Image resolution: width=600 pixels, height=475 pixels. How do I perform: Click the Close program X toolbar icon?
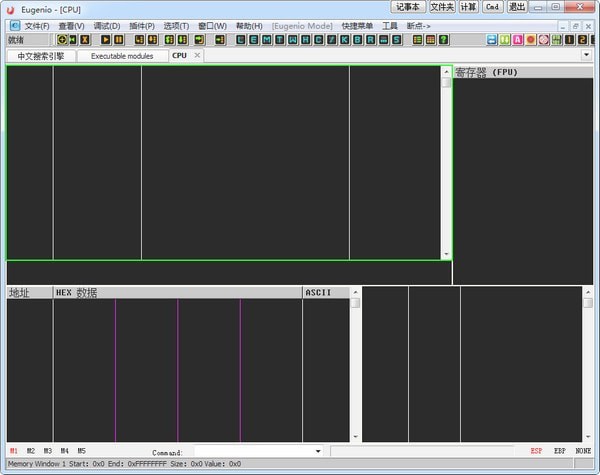click(x=85, y=40)
